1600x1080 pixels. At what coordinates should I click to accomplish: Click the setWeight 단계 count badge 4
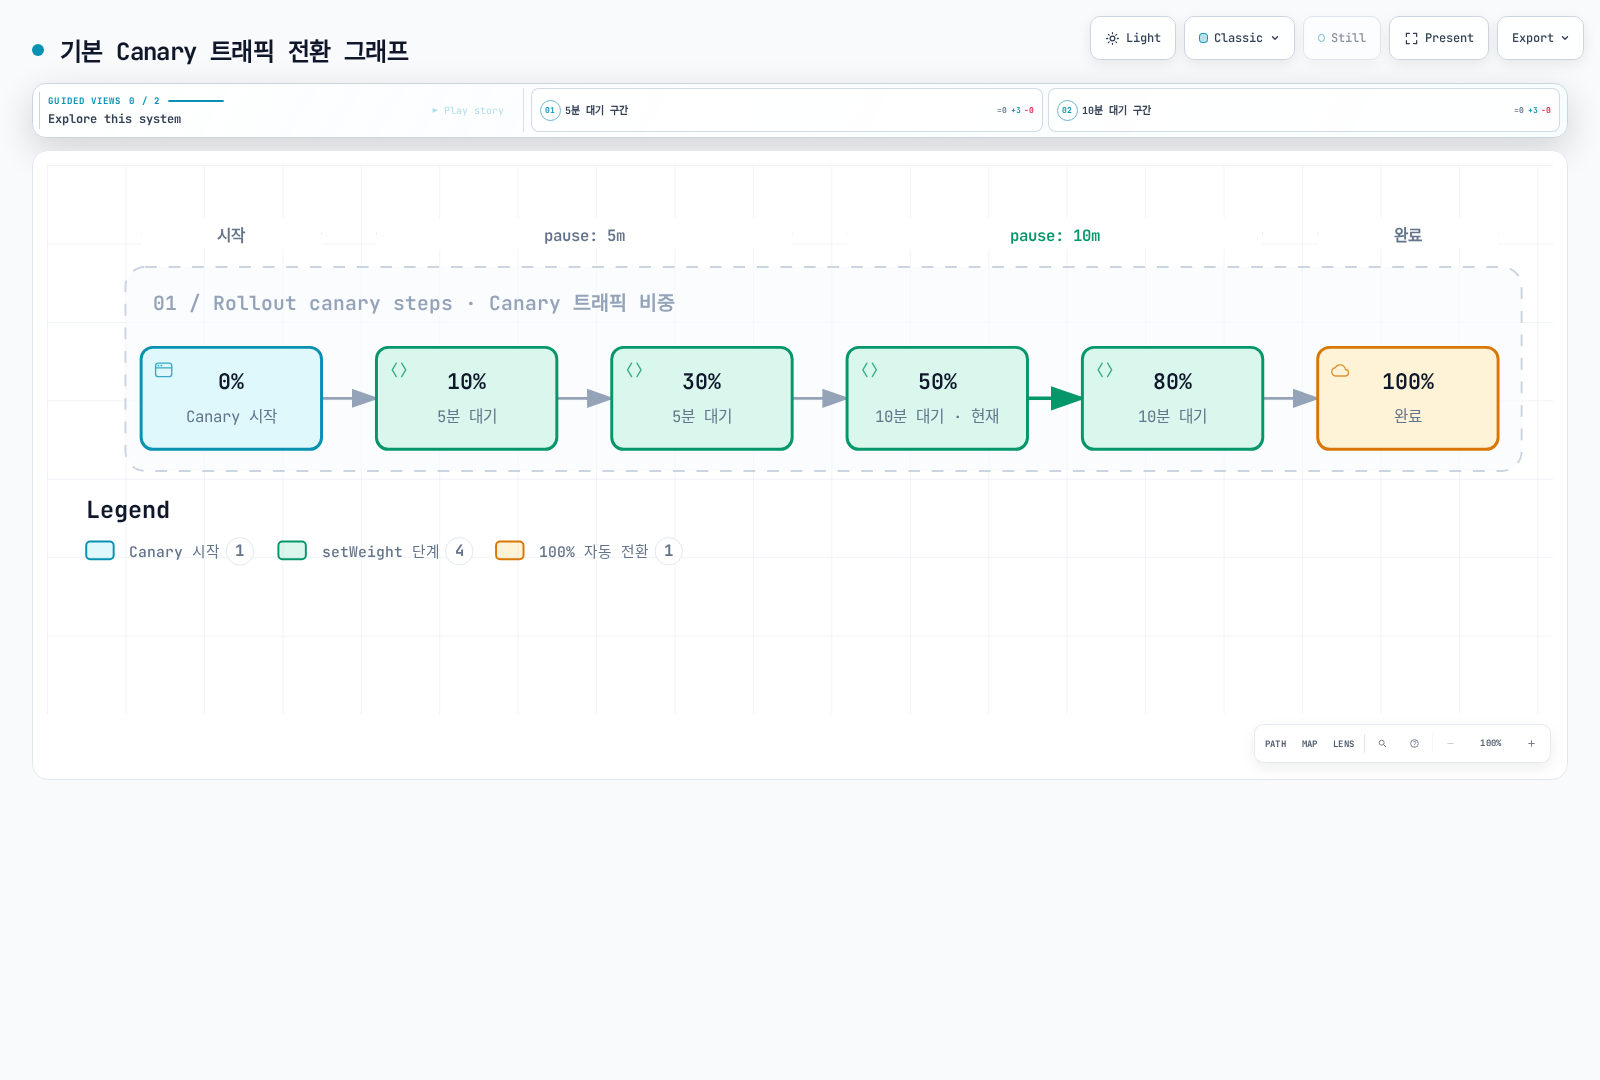[459, 551]
